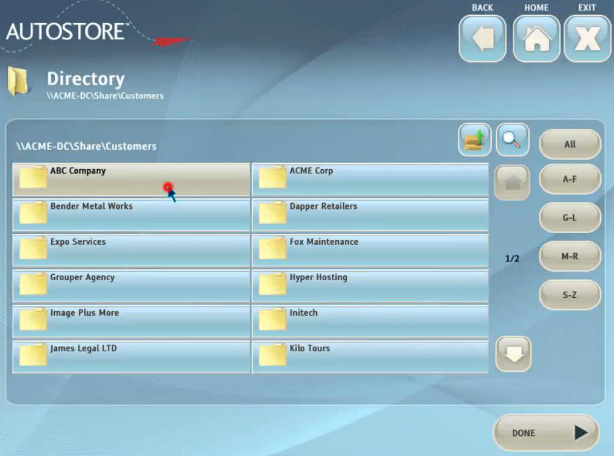Select the Initech folder
This screenshot has height=456, width=614.
(370, 321)
